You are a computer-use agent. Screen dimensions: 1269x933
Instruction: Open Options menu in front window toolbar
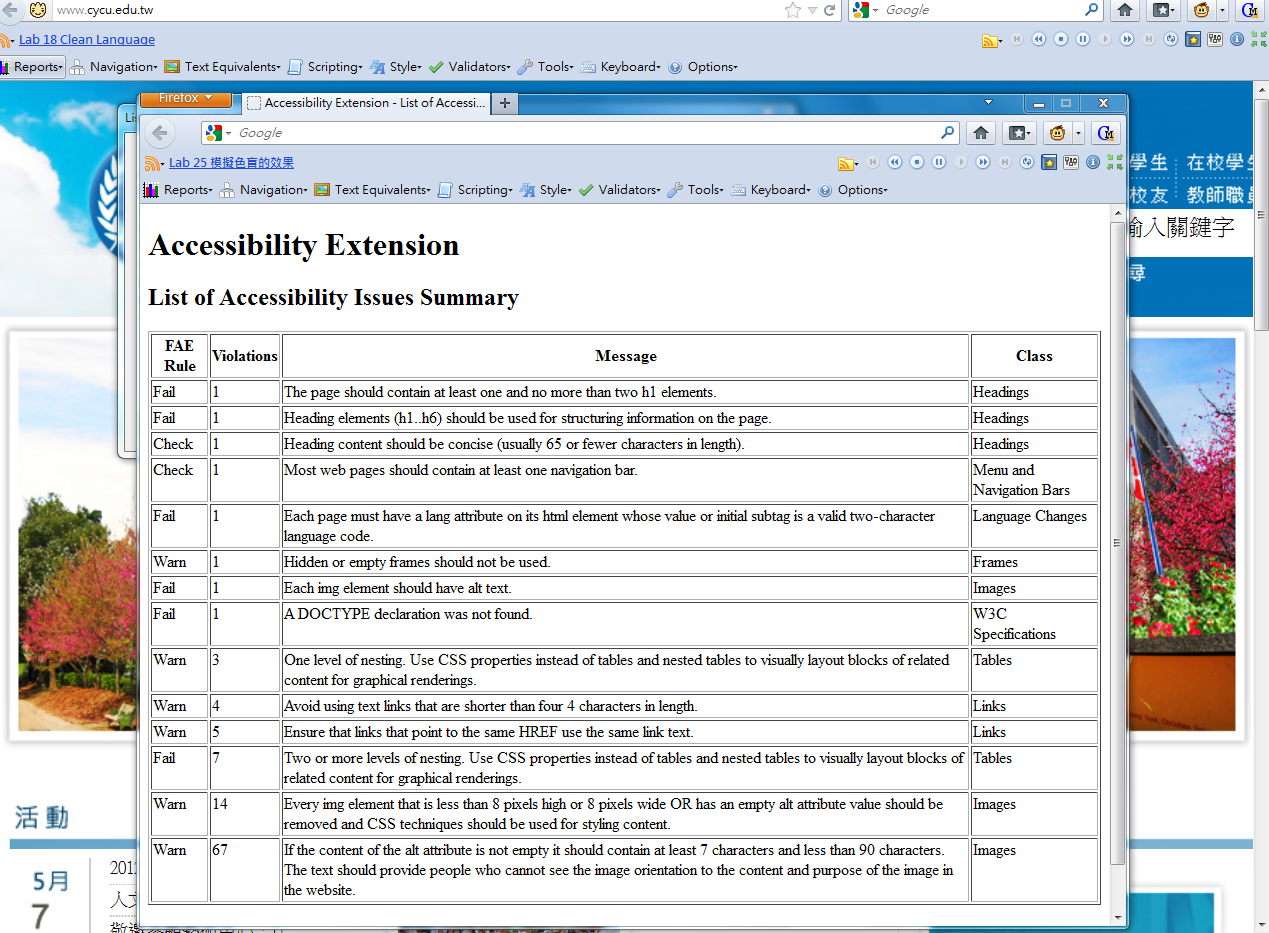pos(853,190)
